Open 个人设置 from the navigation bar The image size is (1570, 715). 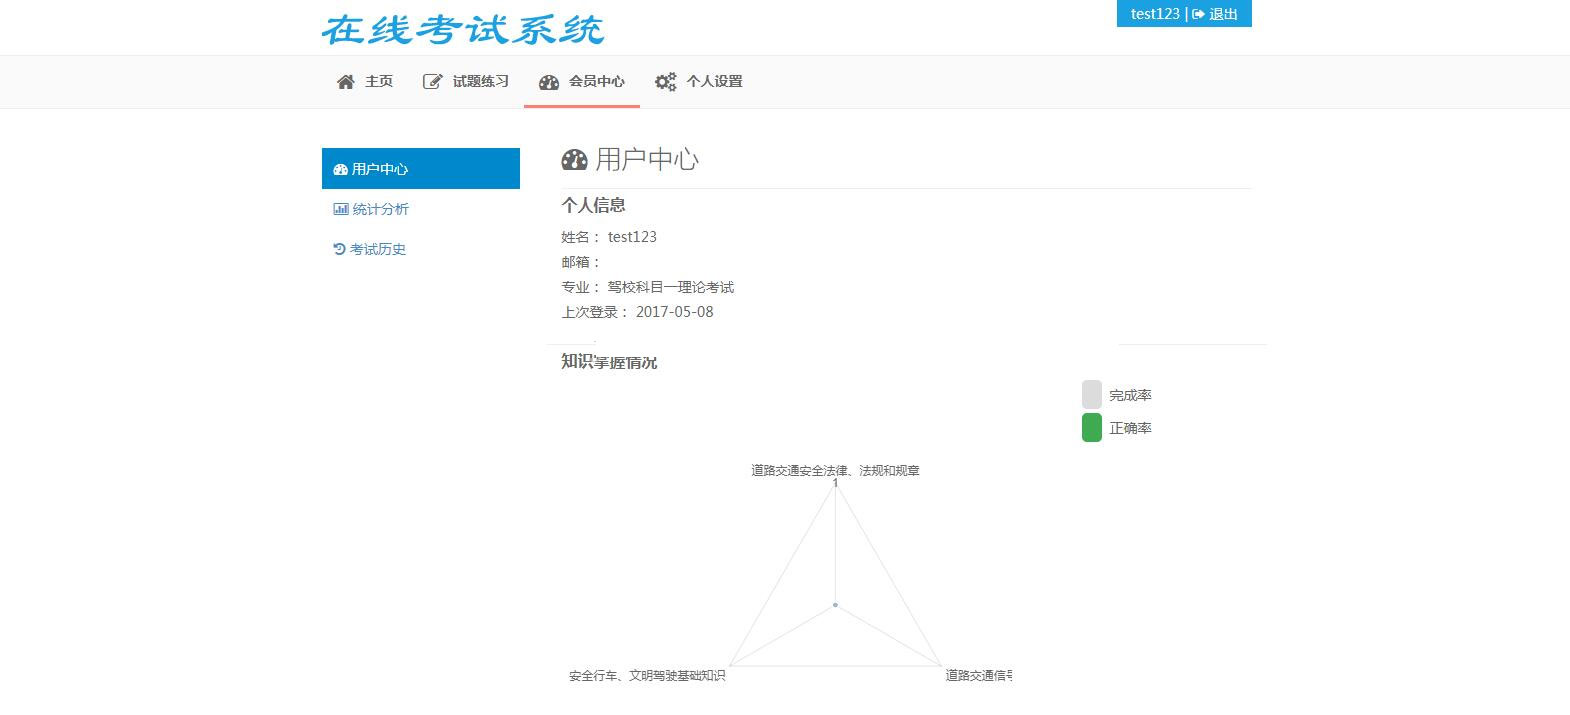[714, 82]
